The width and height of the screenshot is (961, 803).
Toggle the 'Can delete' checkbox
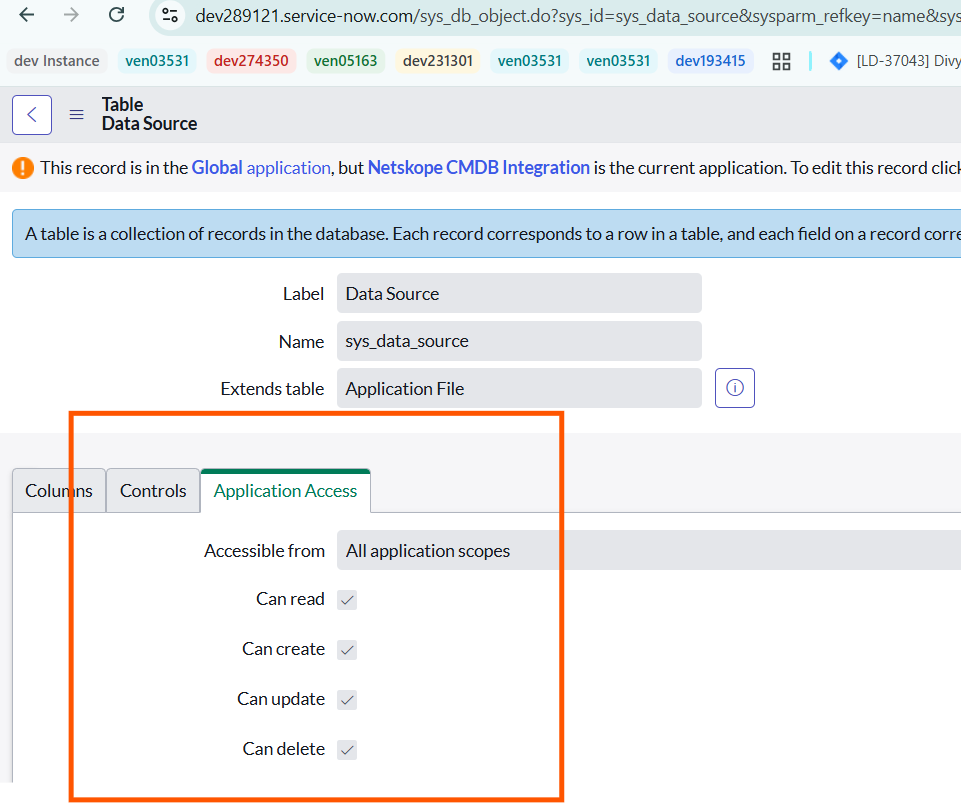pos(347,750)
